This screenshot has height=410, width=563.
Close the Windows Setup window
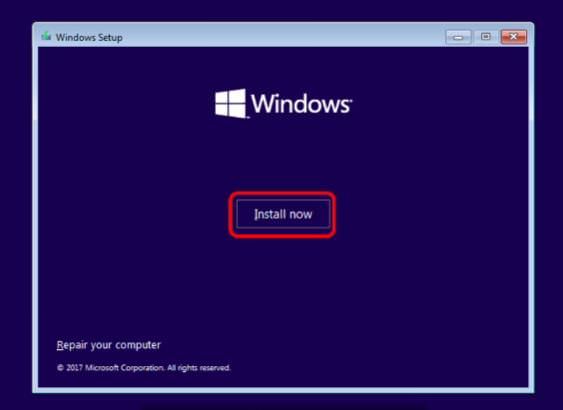pos(513,37)
